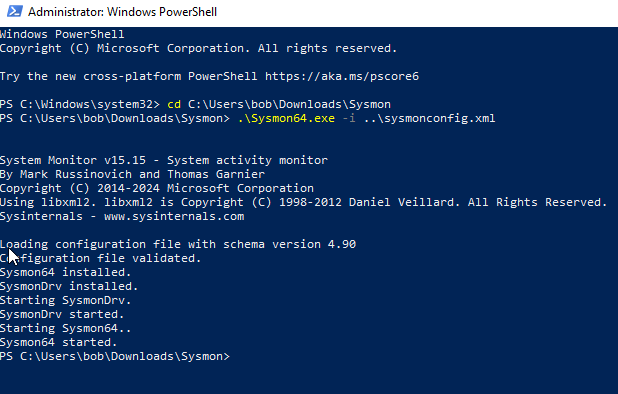Click the Administrator: Windows PowerShell title text
The width and height of the screenshot is (618, 394).
pyautogui.click(x=122, y=12)
